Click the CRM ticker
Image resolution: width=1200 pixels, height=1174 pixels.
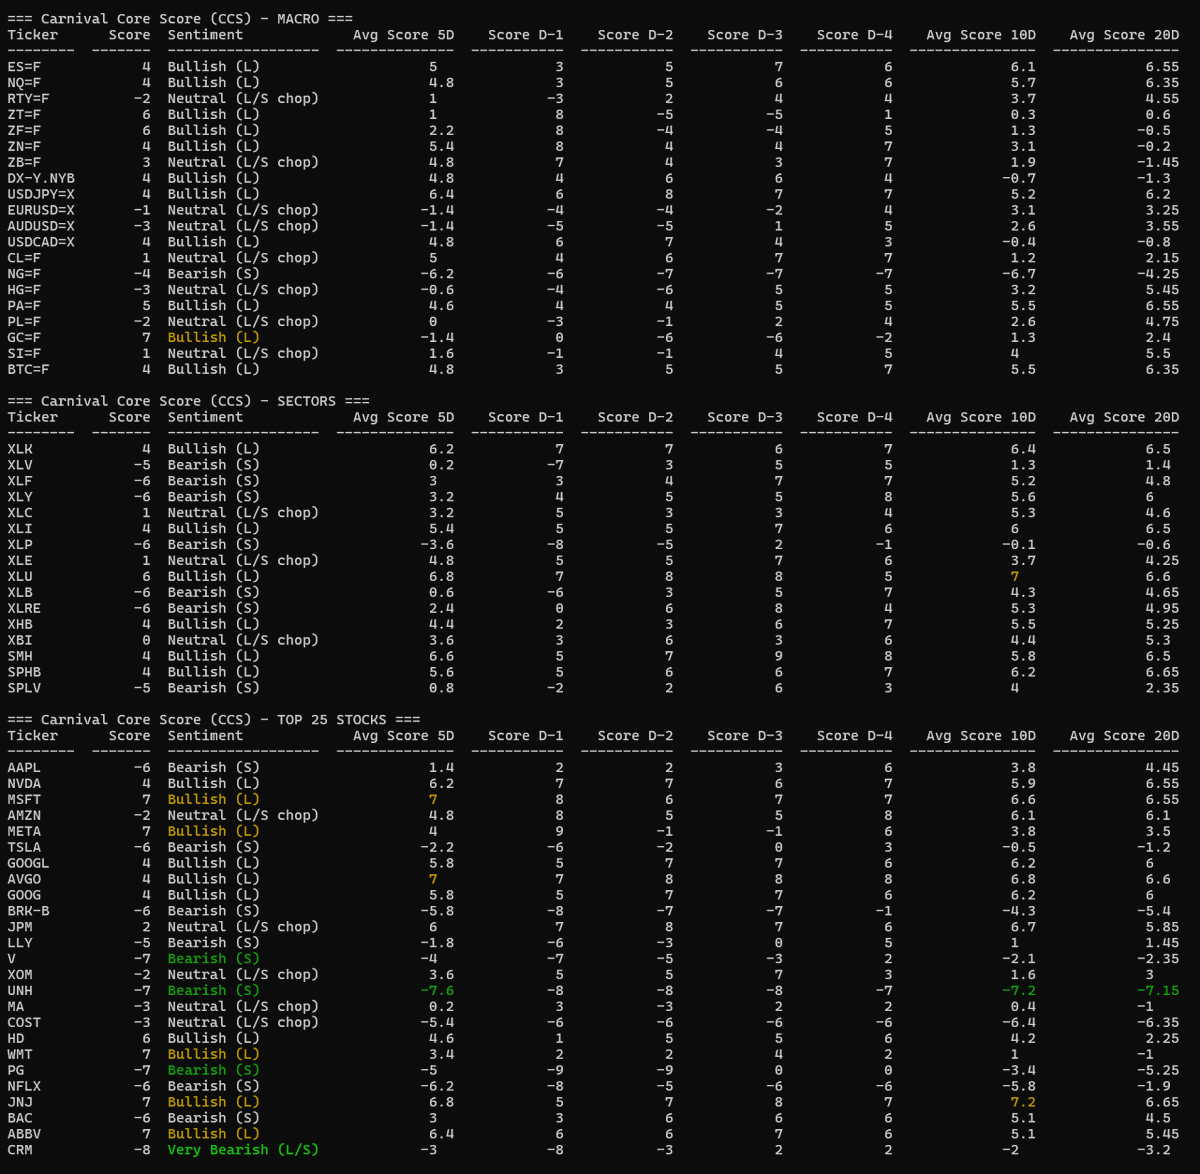point(20,1151)
